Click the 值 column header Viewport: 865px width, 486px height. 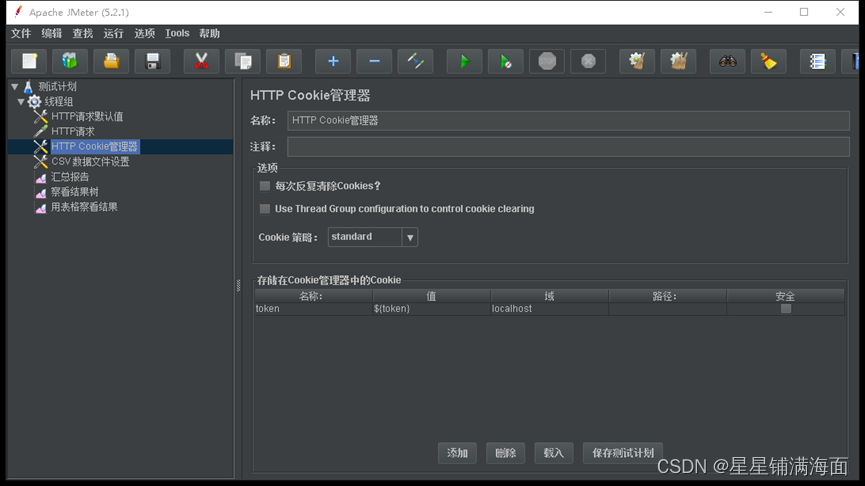pyautogui.click(x=431, y=296)
